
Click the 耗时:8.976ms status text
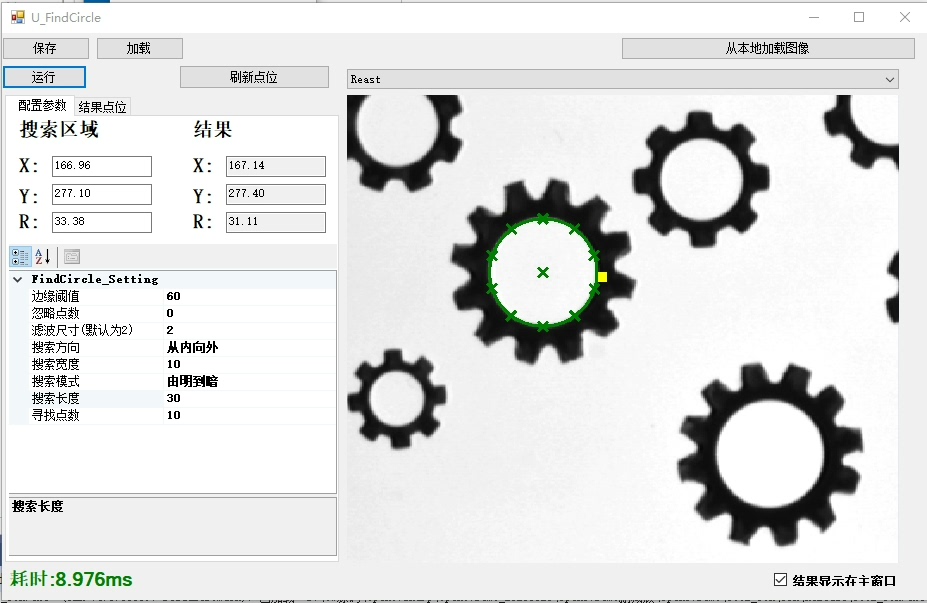point(71,579)
